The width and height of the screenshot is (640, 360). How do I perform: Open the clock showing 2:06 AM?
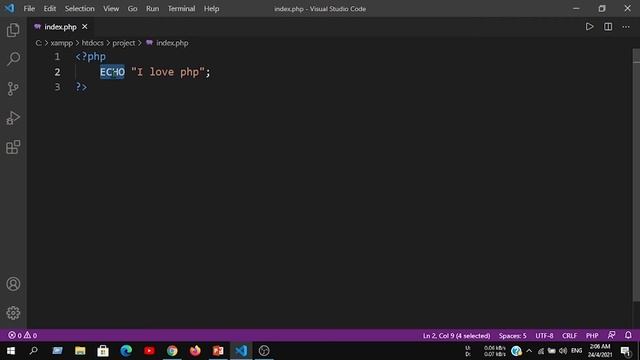pos(600,351)
